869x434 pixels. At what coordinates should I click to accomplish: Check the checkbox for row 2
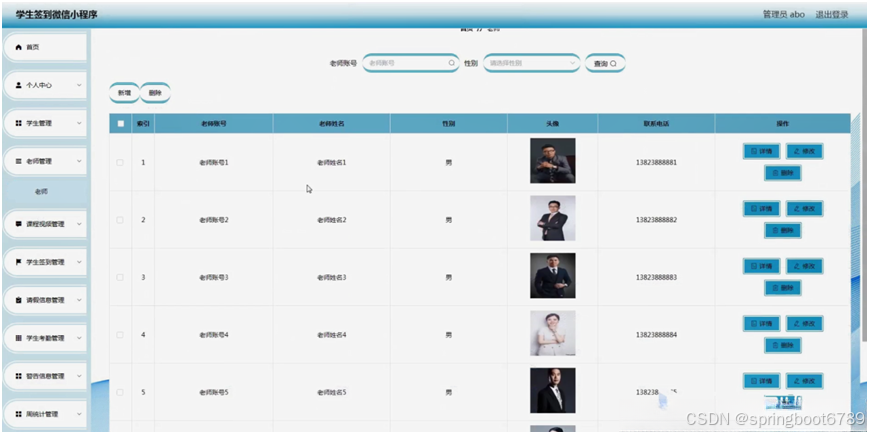[x=120, y=220]
